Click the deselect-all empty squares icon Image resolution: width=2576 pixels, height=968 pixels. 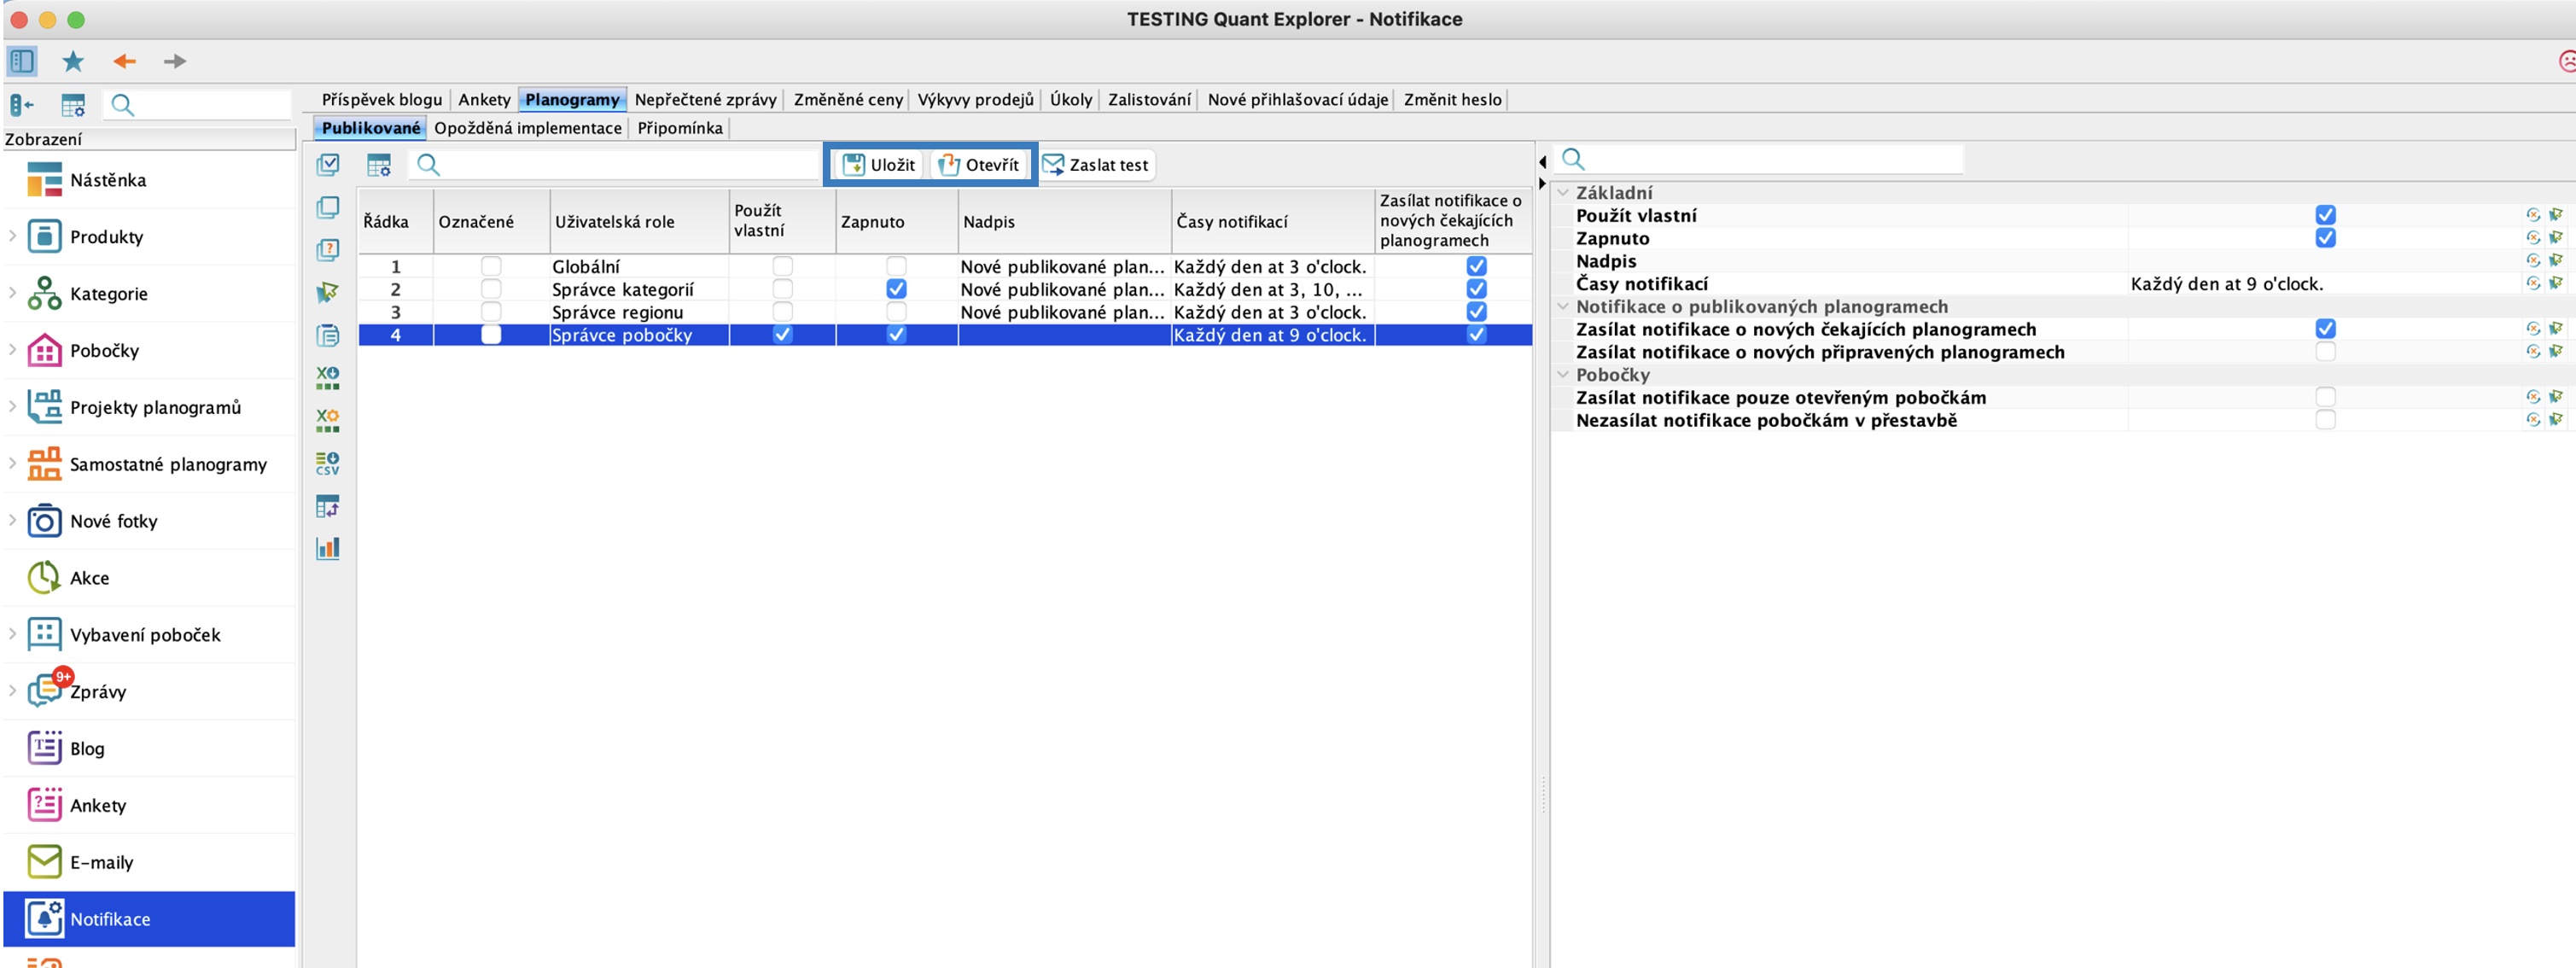coord(328,207)
